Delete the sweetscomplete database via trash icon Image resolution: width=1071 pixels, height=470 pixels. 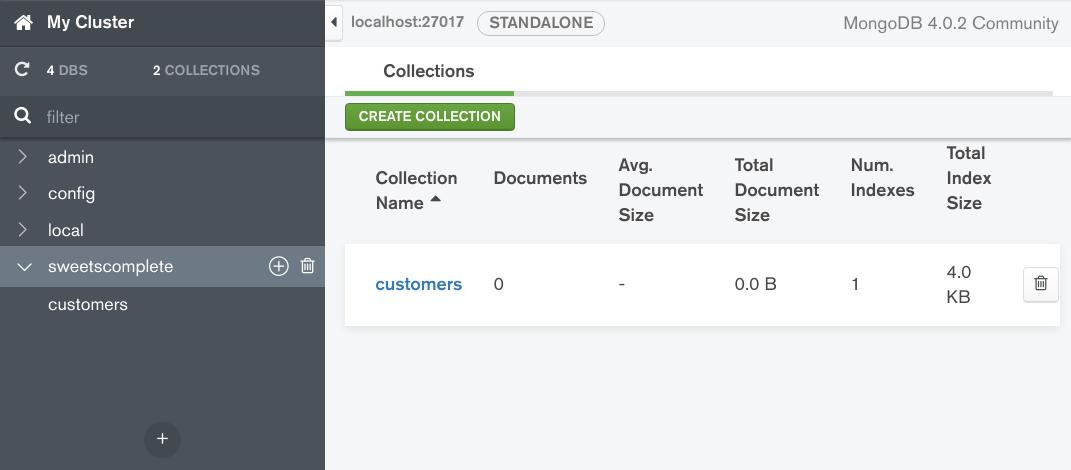coord(308,266)
